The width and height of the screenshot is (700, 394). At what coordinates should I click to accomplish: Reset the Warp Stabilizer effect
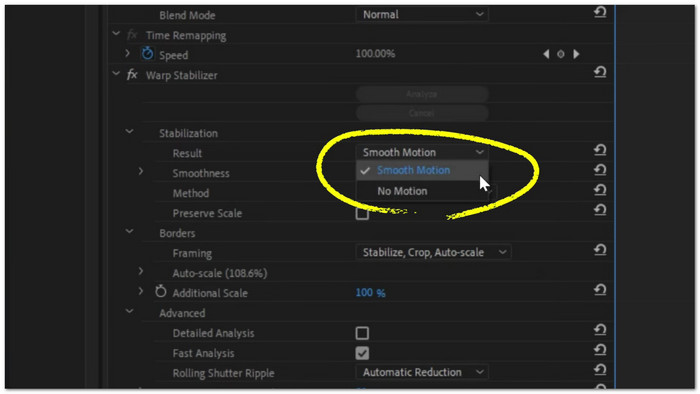(600, 72)
